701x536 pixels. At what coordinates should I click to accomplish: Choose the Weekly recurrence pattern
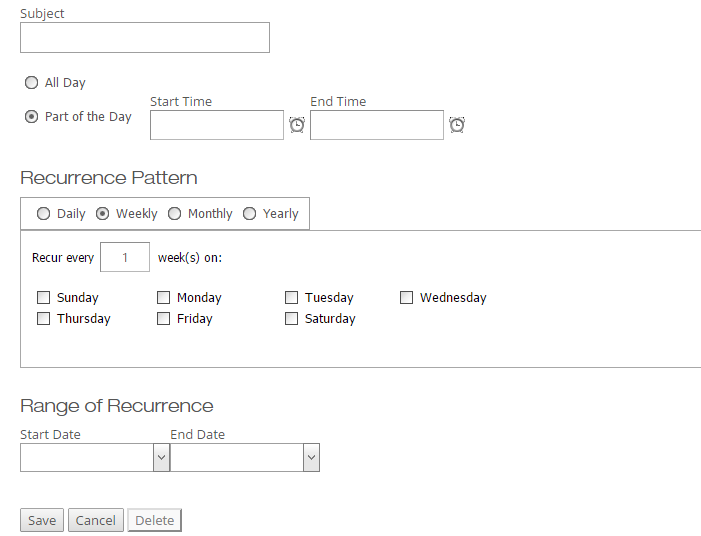click(x=102, y=214)
